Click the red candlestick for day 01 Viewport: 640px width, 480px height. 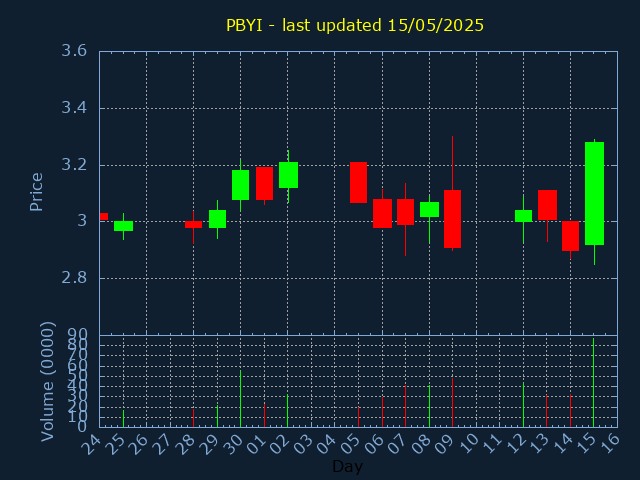click(x=264, y=184)
